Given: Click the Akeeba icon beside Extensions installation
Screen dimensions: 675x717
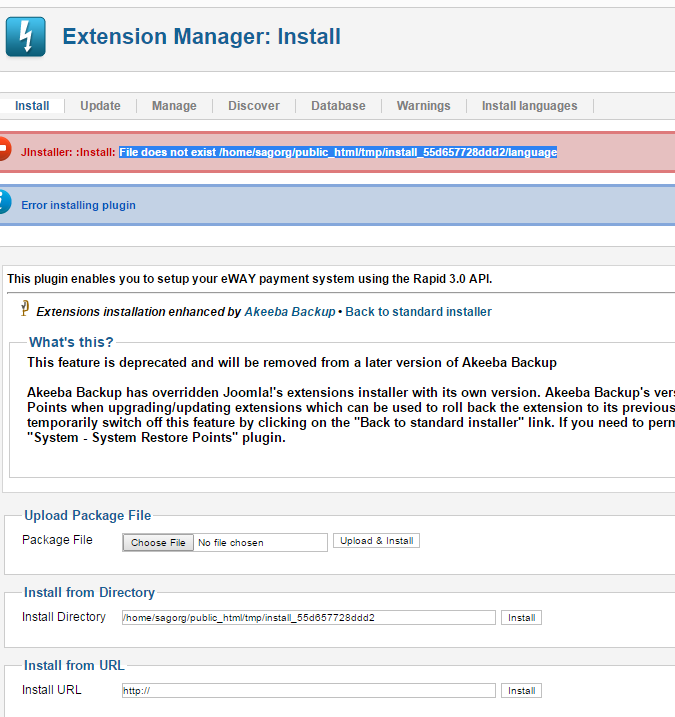Looking at the screenshot, I should (x=24, y=310).
